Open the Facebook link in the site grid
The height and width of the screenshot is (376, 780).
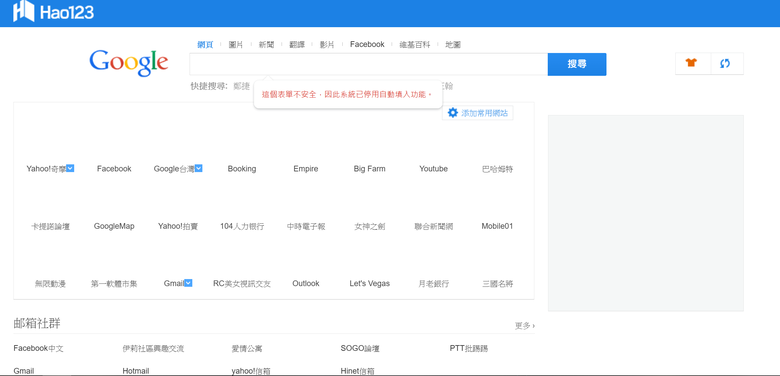pyautogui.click(x=114, y=169)
